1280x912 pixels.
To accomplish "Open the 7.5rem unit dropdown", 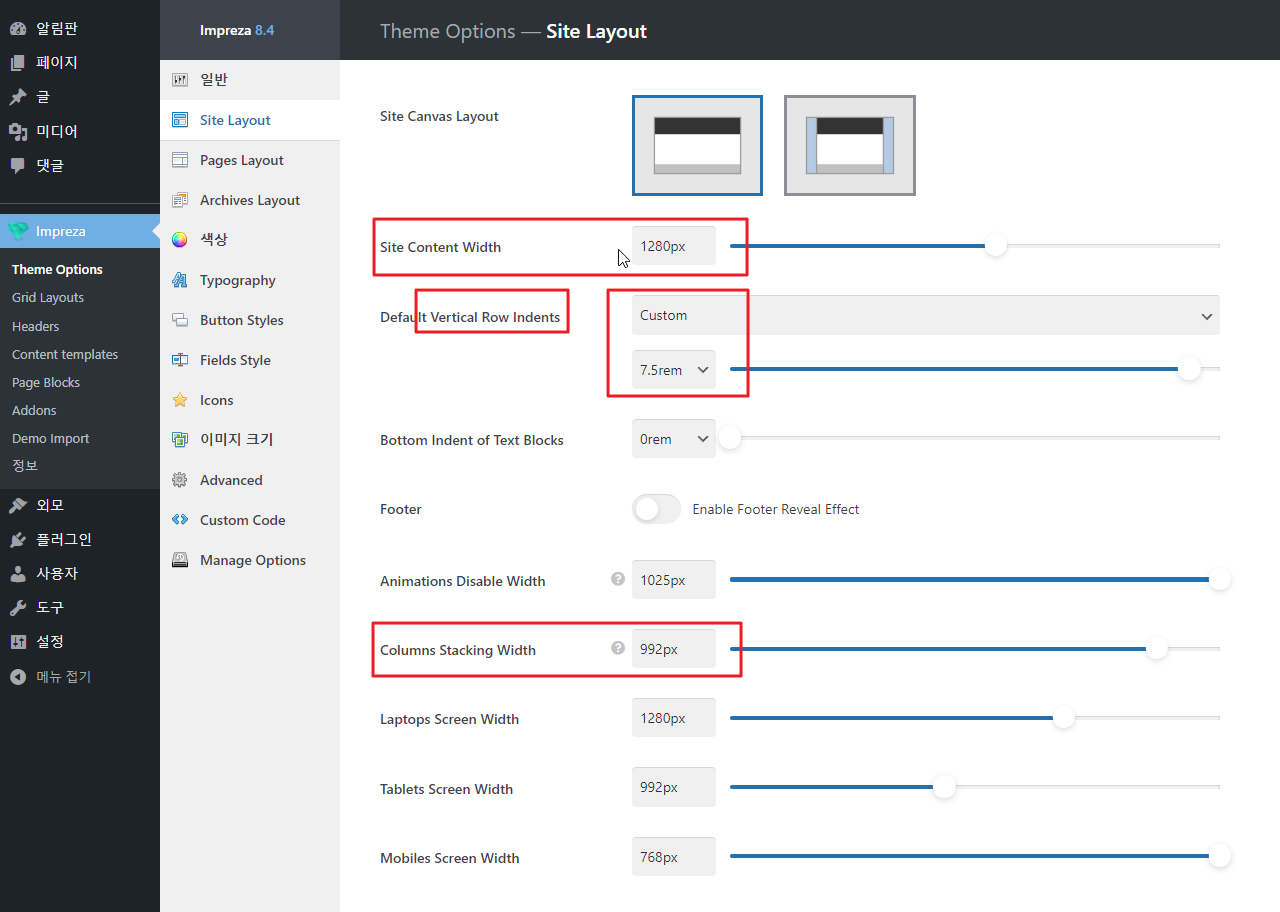I will click(x=674, y=370).
